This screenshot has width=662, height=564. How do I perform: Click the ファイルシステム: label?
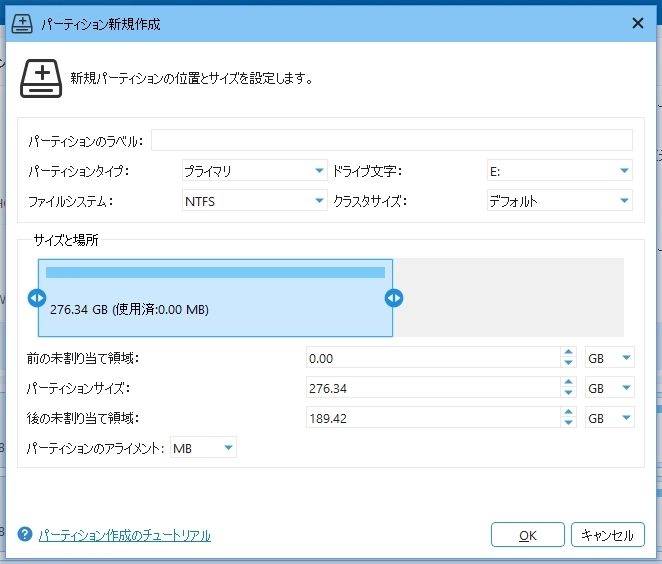point(71,201)
